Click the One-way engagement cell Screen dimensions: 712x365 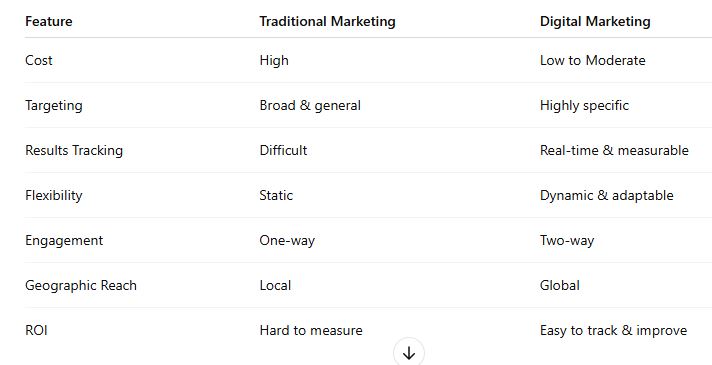pyautogui.click(x=287, y=241)
